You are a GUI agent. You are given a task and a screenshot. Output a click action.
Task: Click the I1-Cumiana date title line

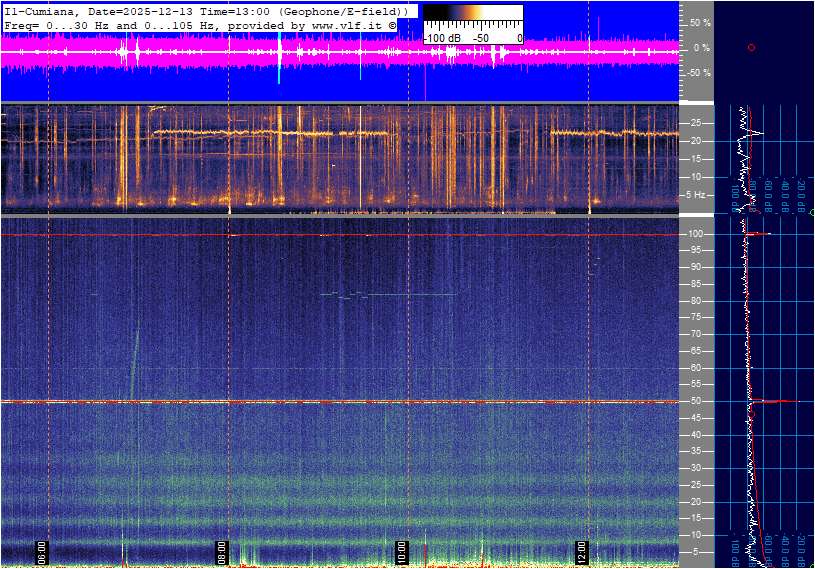[x=205, y=10]
